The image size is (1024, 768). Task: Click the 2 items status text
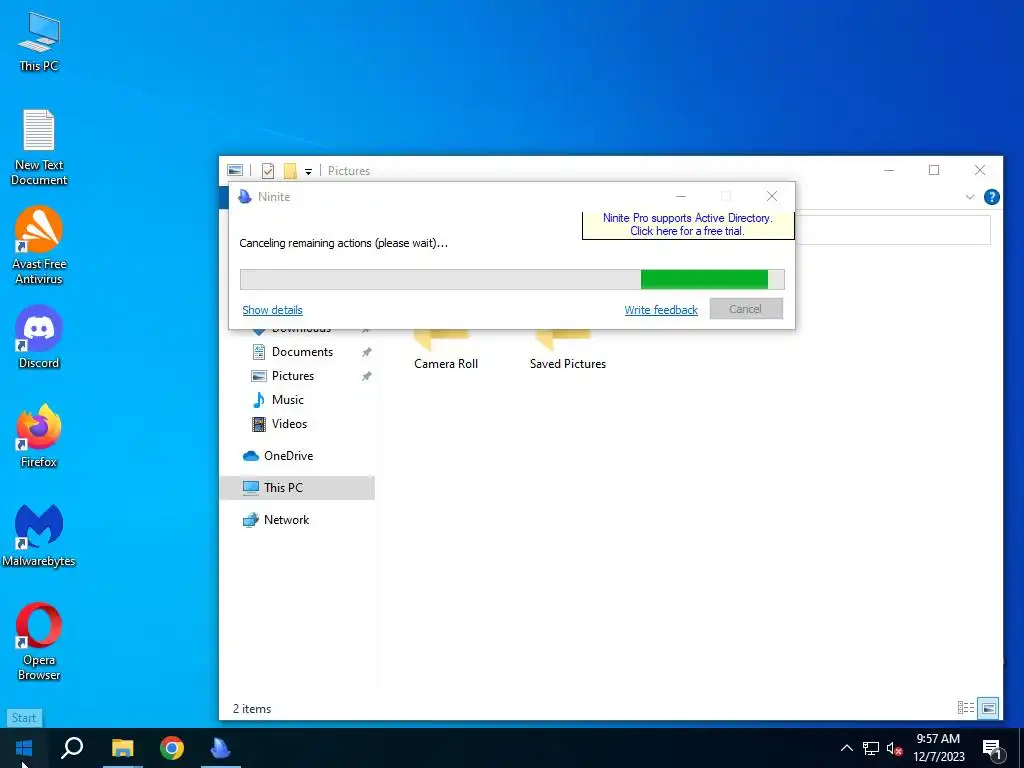pos(252,709)
